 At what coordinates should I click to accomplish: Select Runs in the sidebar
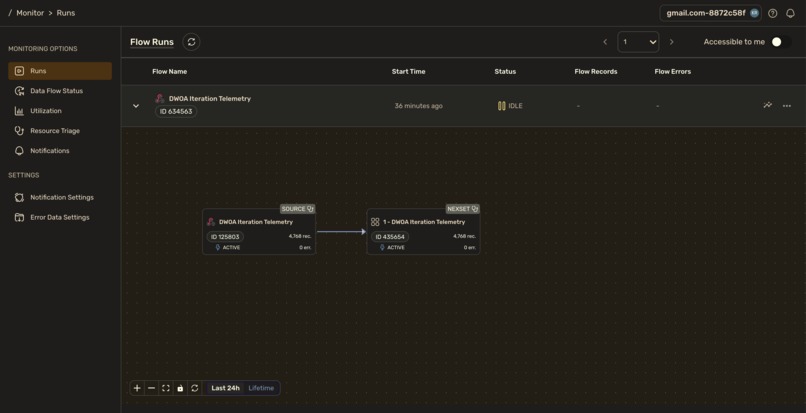[x=60, y=71]
